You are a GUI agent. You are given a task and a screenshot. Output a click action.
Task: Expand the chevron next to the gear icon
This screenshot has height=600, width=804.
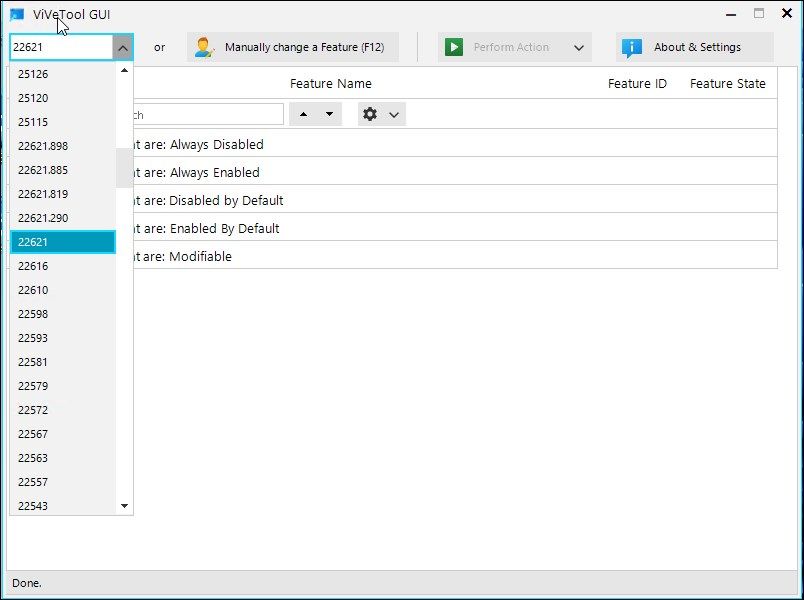pos(393,113)
